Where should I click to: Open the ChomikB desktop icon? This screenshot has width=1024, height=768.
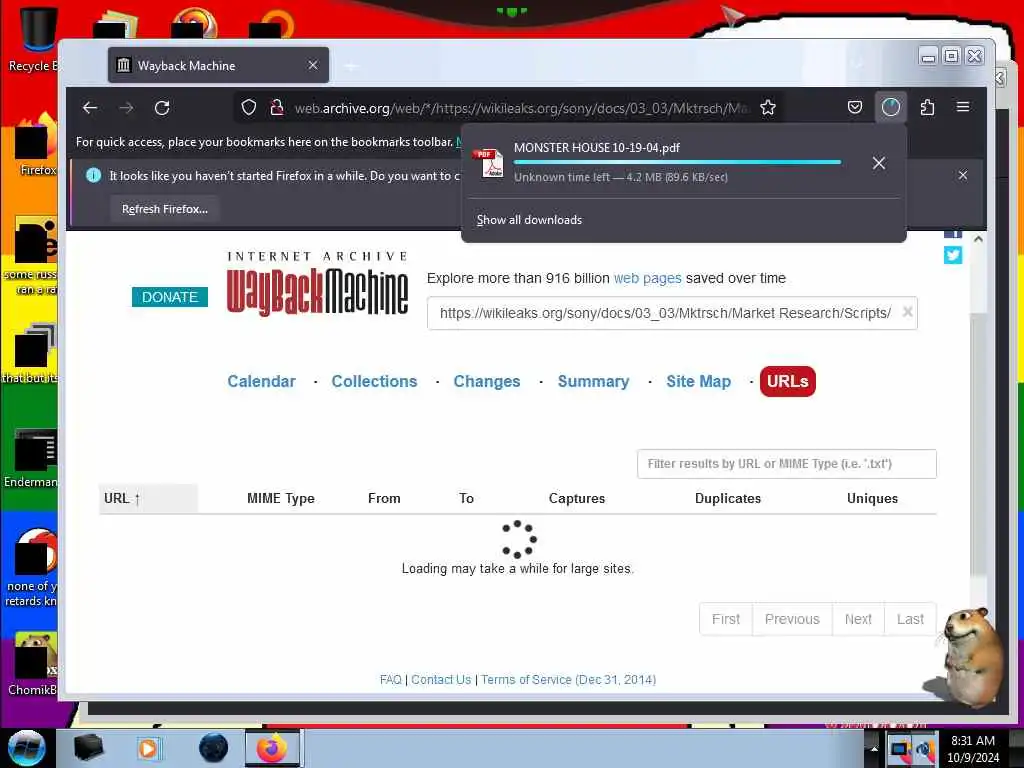click(x=33, y=663)
